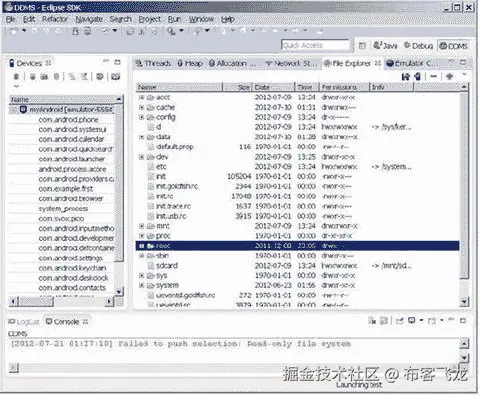Switch to the Debug perspective

419,46
